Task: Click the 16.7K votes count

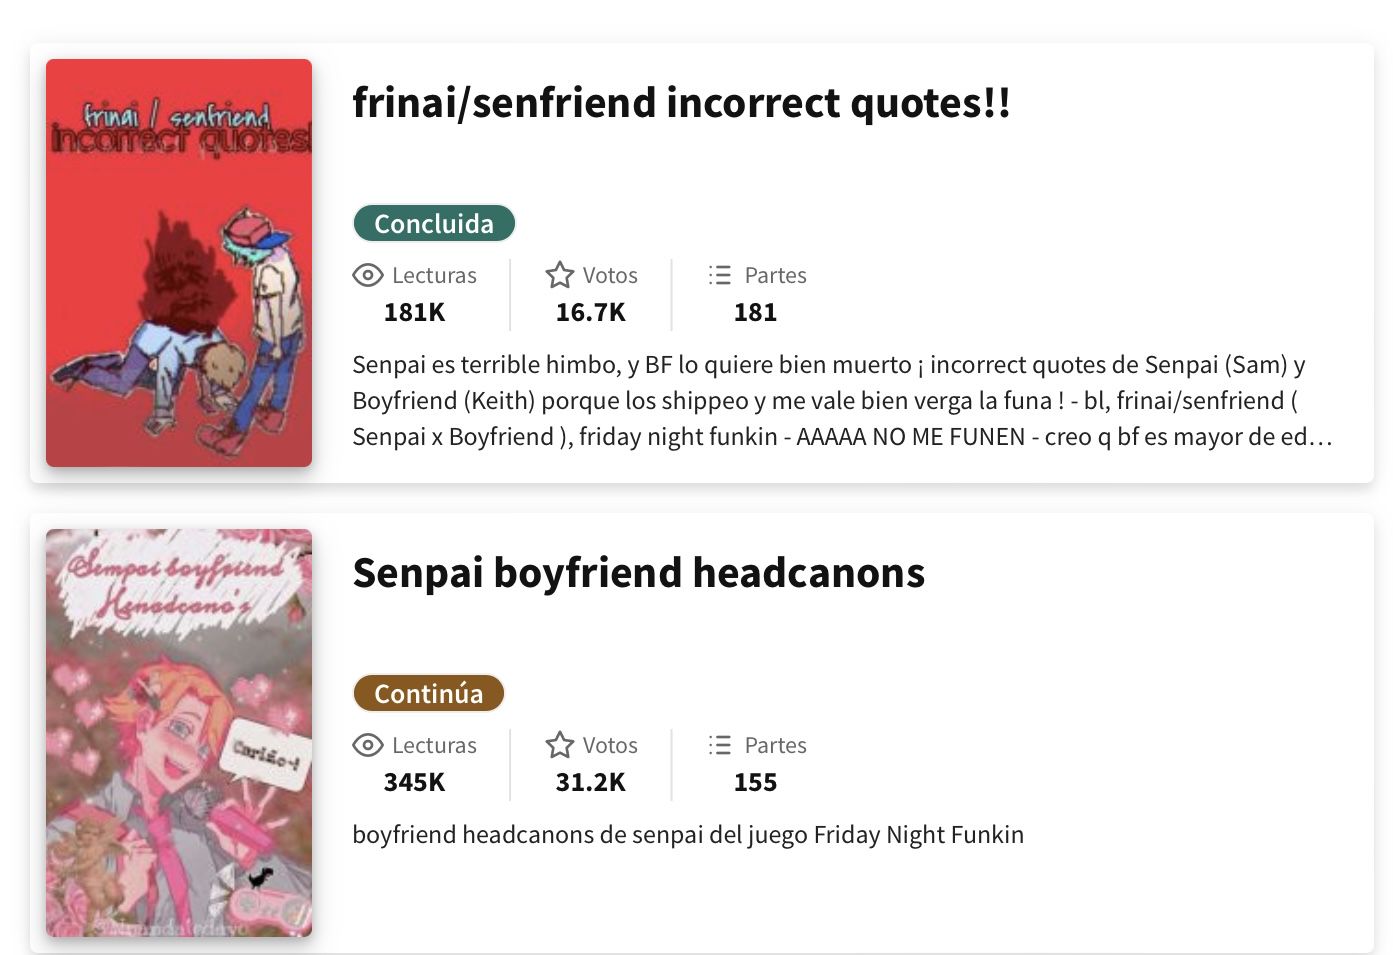Action: (591, 312)
